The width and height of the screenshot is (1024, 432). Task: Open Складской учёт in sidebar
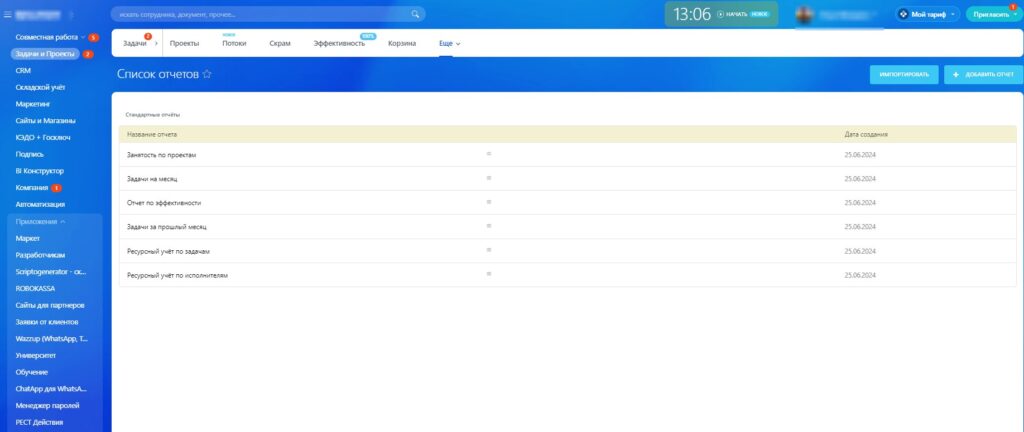40,87
